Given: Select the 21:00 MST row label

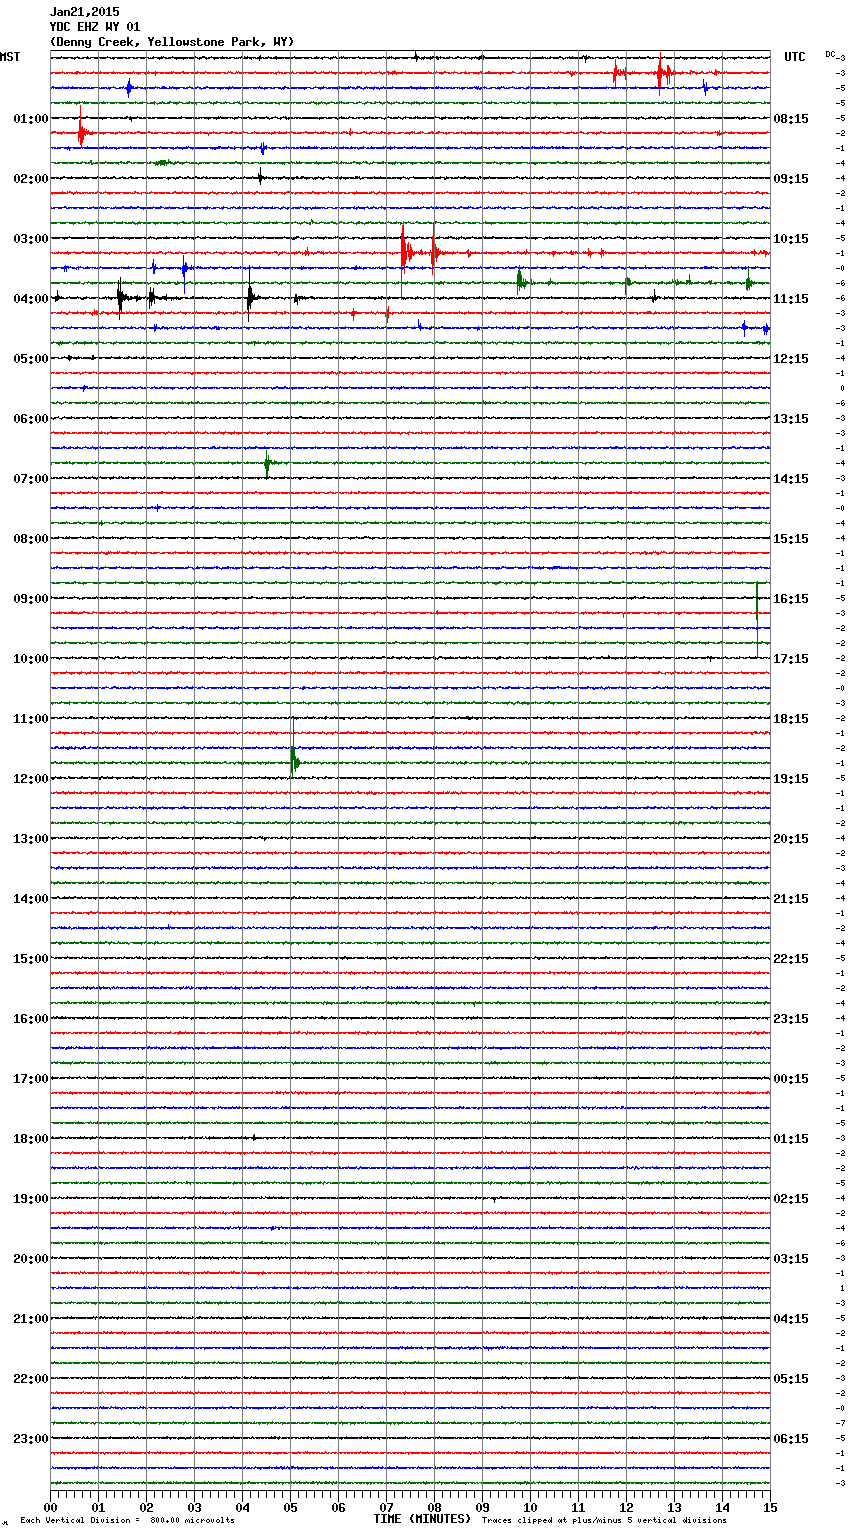Looking at the screenshot, I should [x=30, y=1319].
